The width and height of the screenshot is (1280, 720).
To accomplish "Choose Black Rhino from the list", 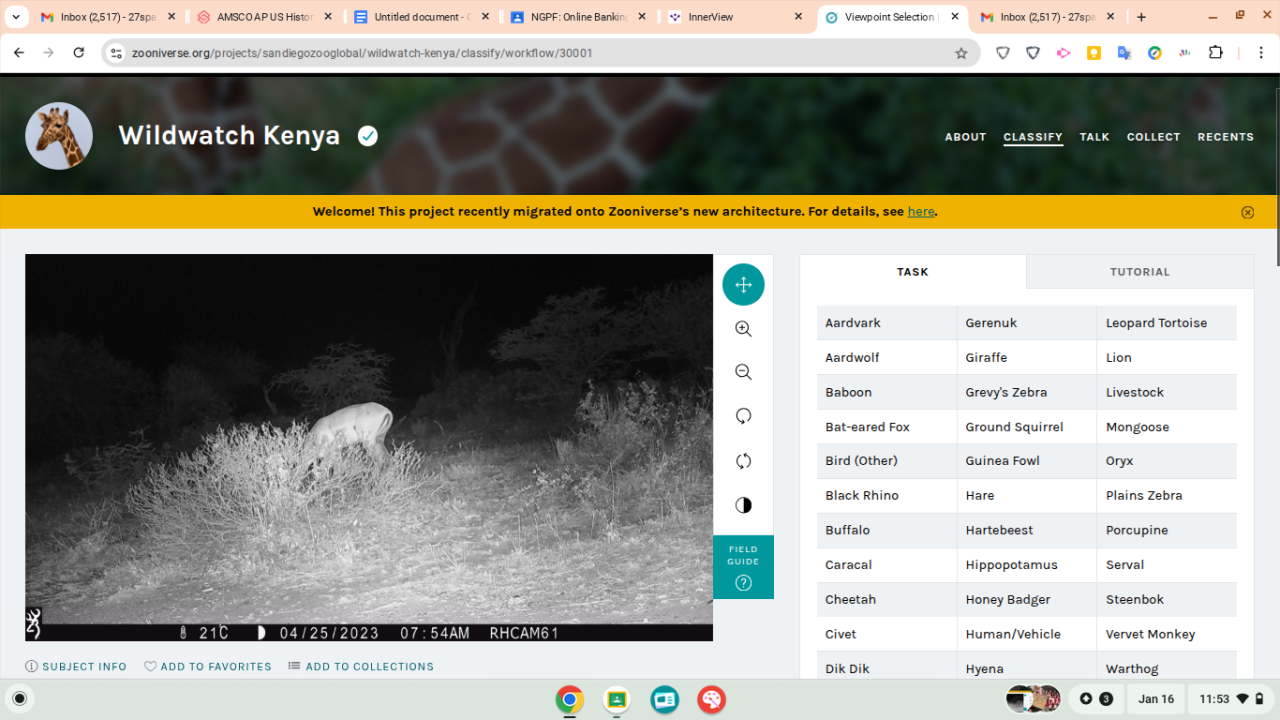I will (887, 496).
